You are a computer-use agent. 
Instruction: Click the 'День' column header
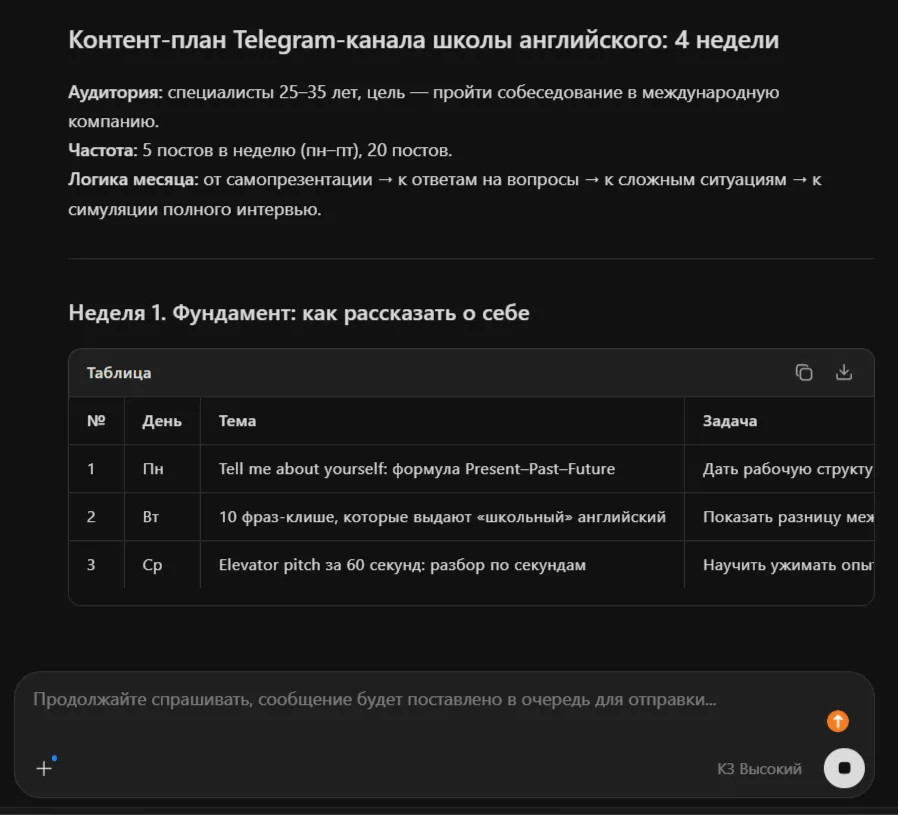[162, 421]
